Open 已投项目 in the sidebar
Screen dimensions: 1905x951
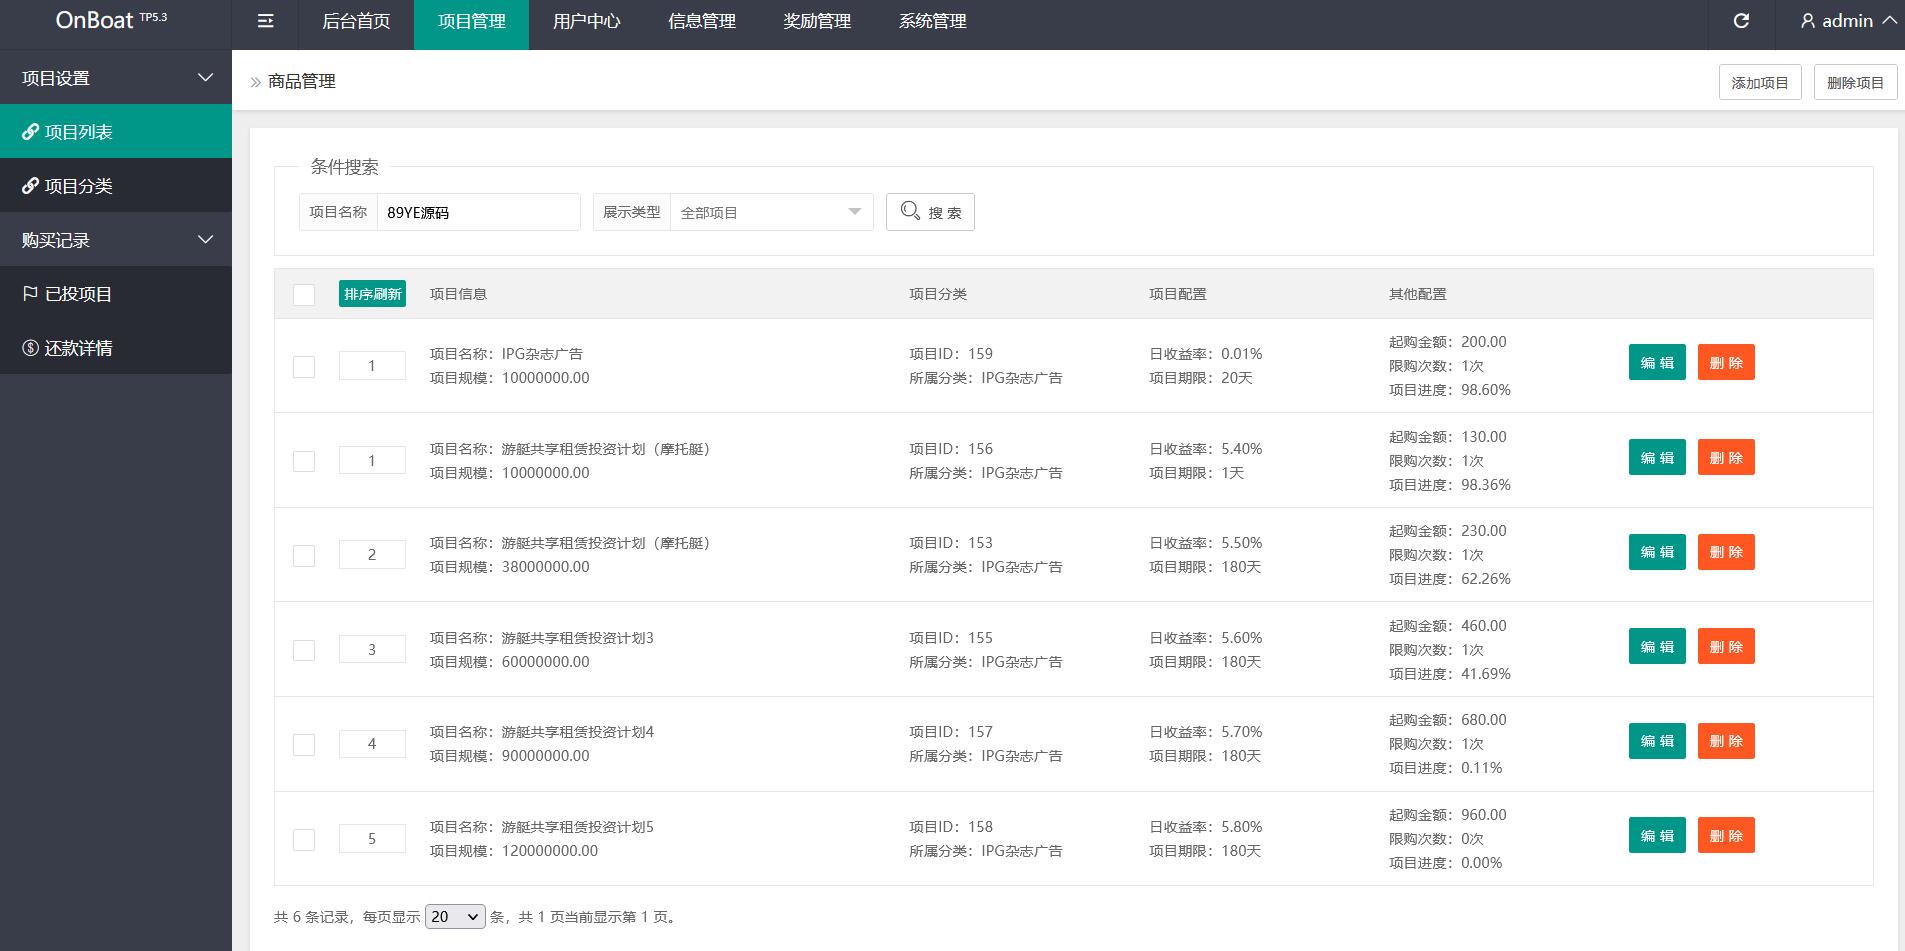tap(116, 294)
